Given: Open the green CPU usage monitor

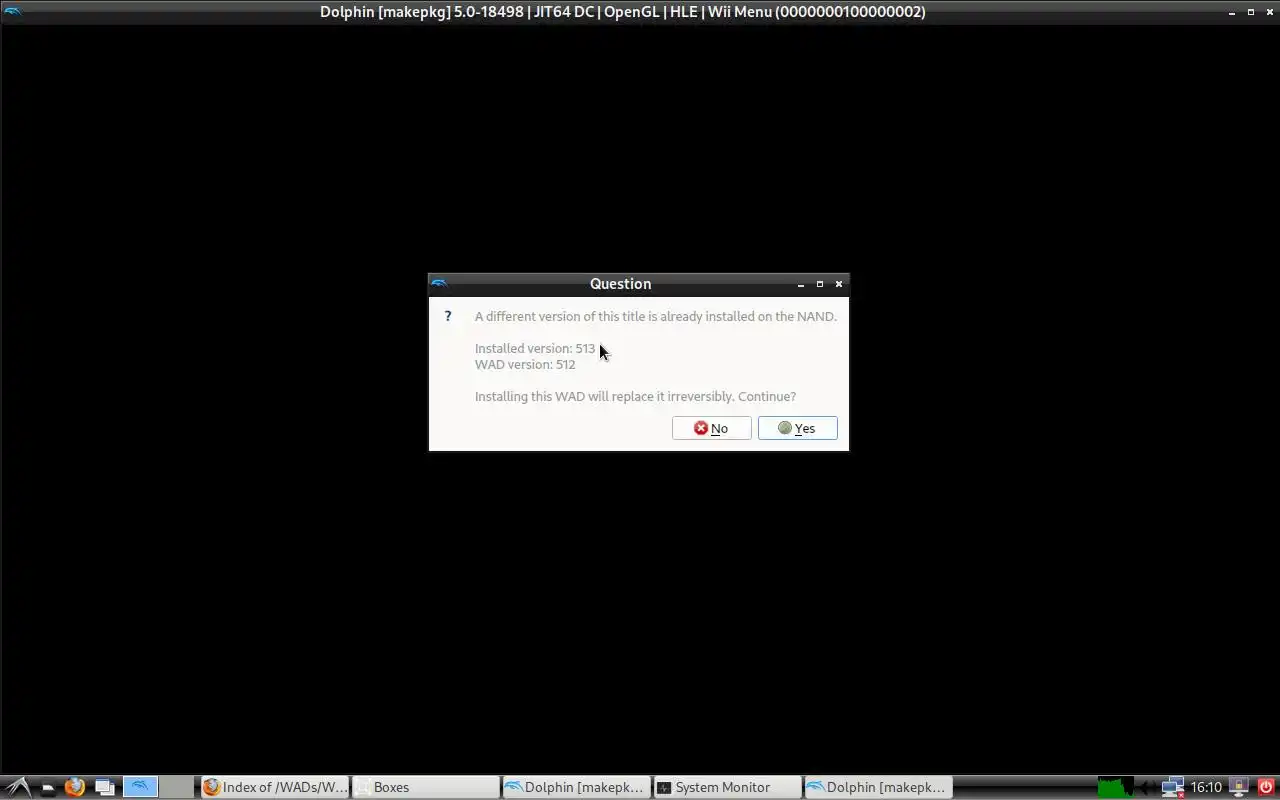Looking at the screenshot, I should [1116, 787].
